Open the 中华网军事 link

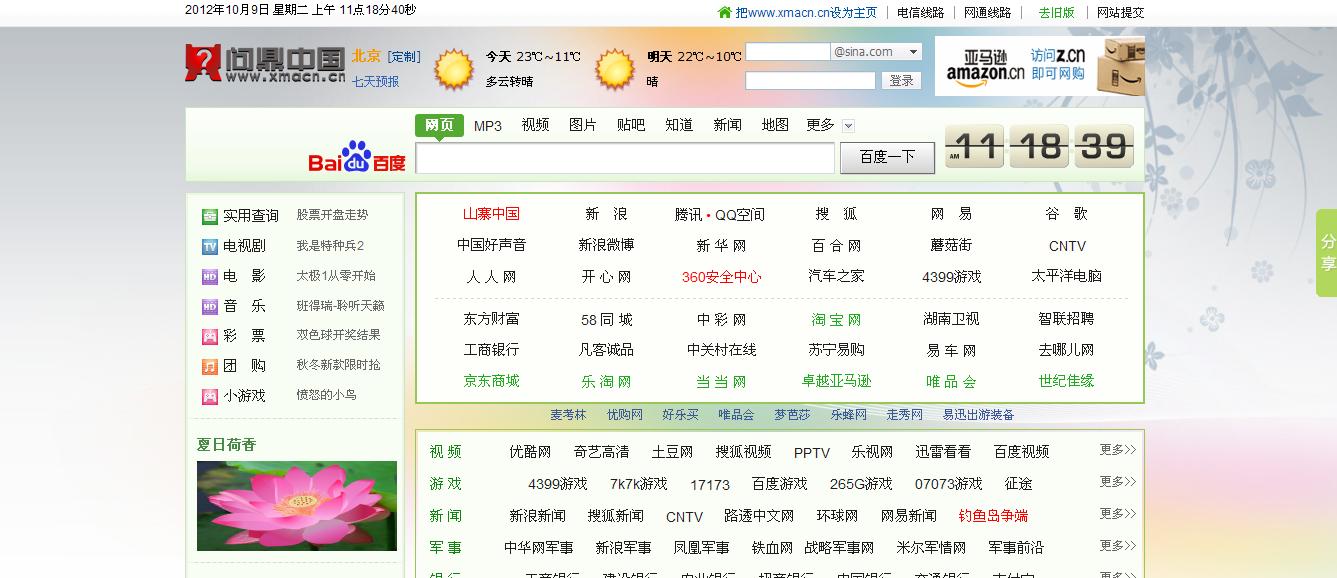click(538, 548)
